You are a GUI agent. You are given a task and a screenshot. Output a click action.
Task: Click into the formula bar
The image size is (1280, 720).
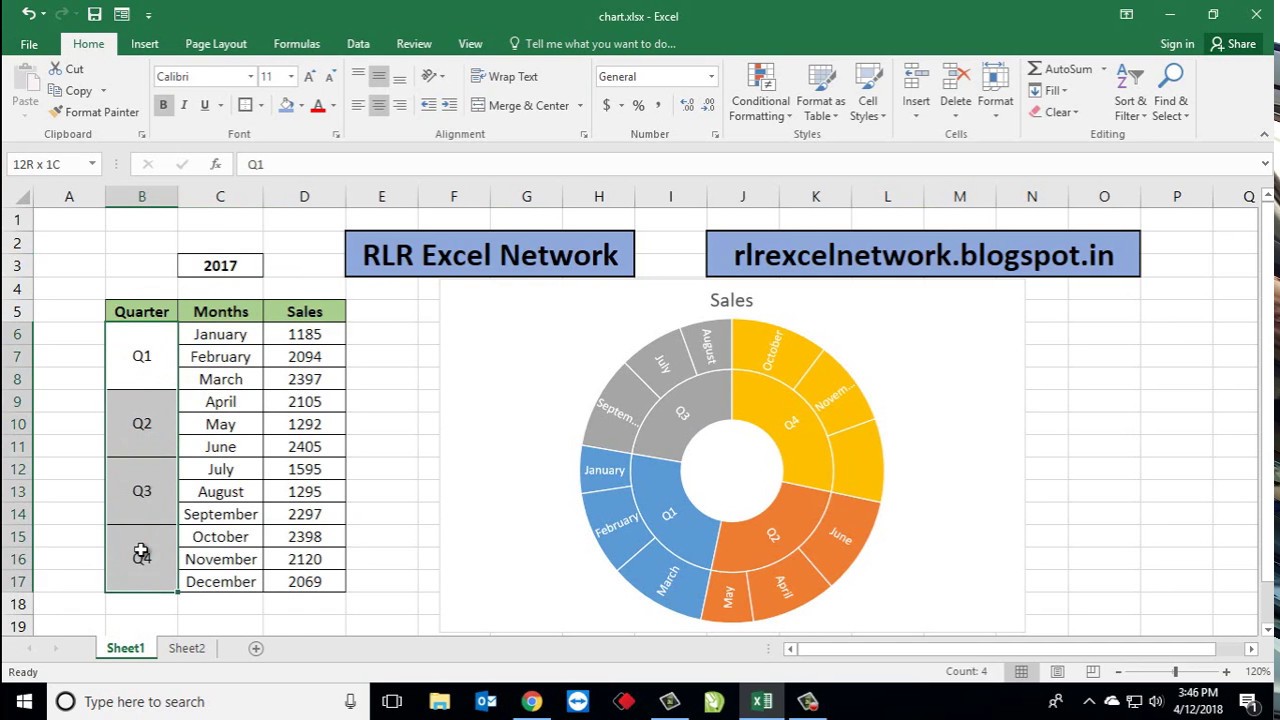click(748, 164)
